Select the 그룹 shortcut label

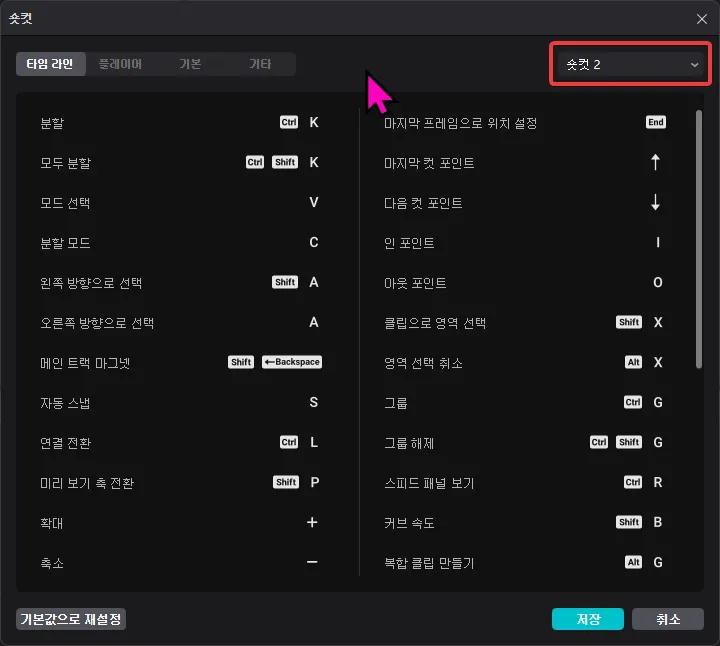point(396,403)
